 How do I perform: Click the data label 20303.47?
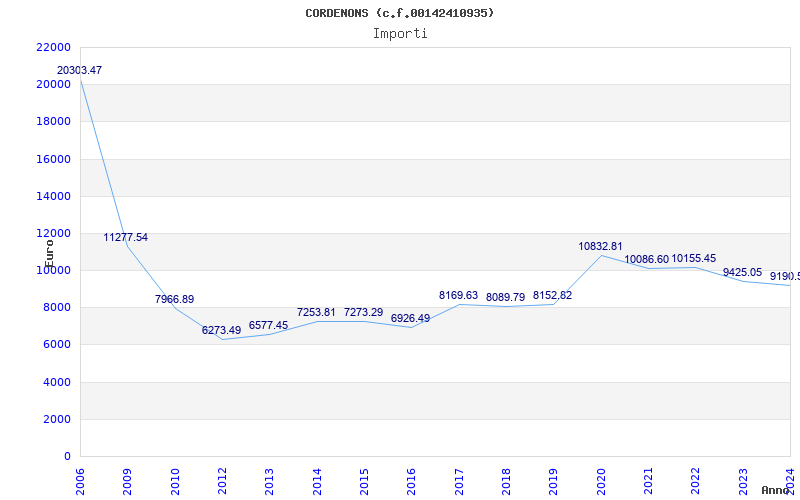pyautogui.click(x=79, y=70)
